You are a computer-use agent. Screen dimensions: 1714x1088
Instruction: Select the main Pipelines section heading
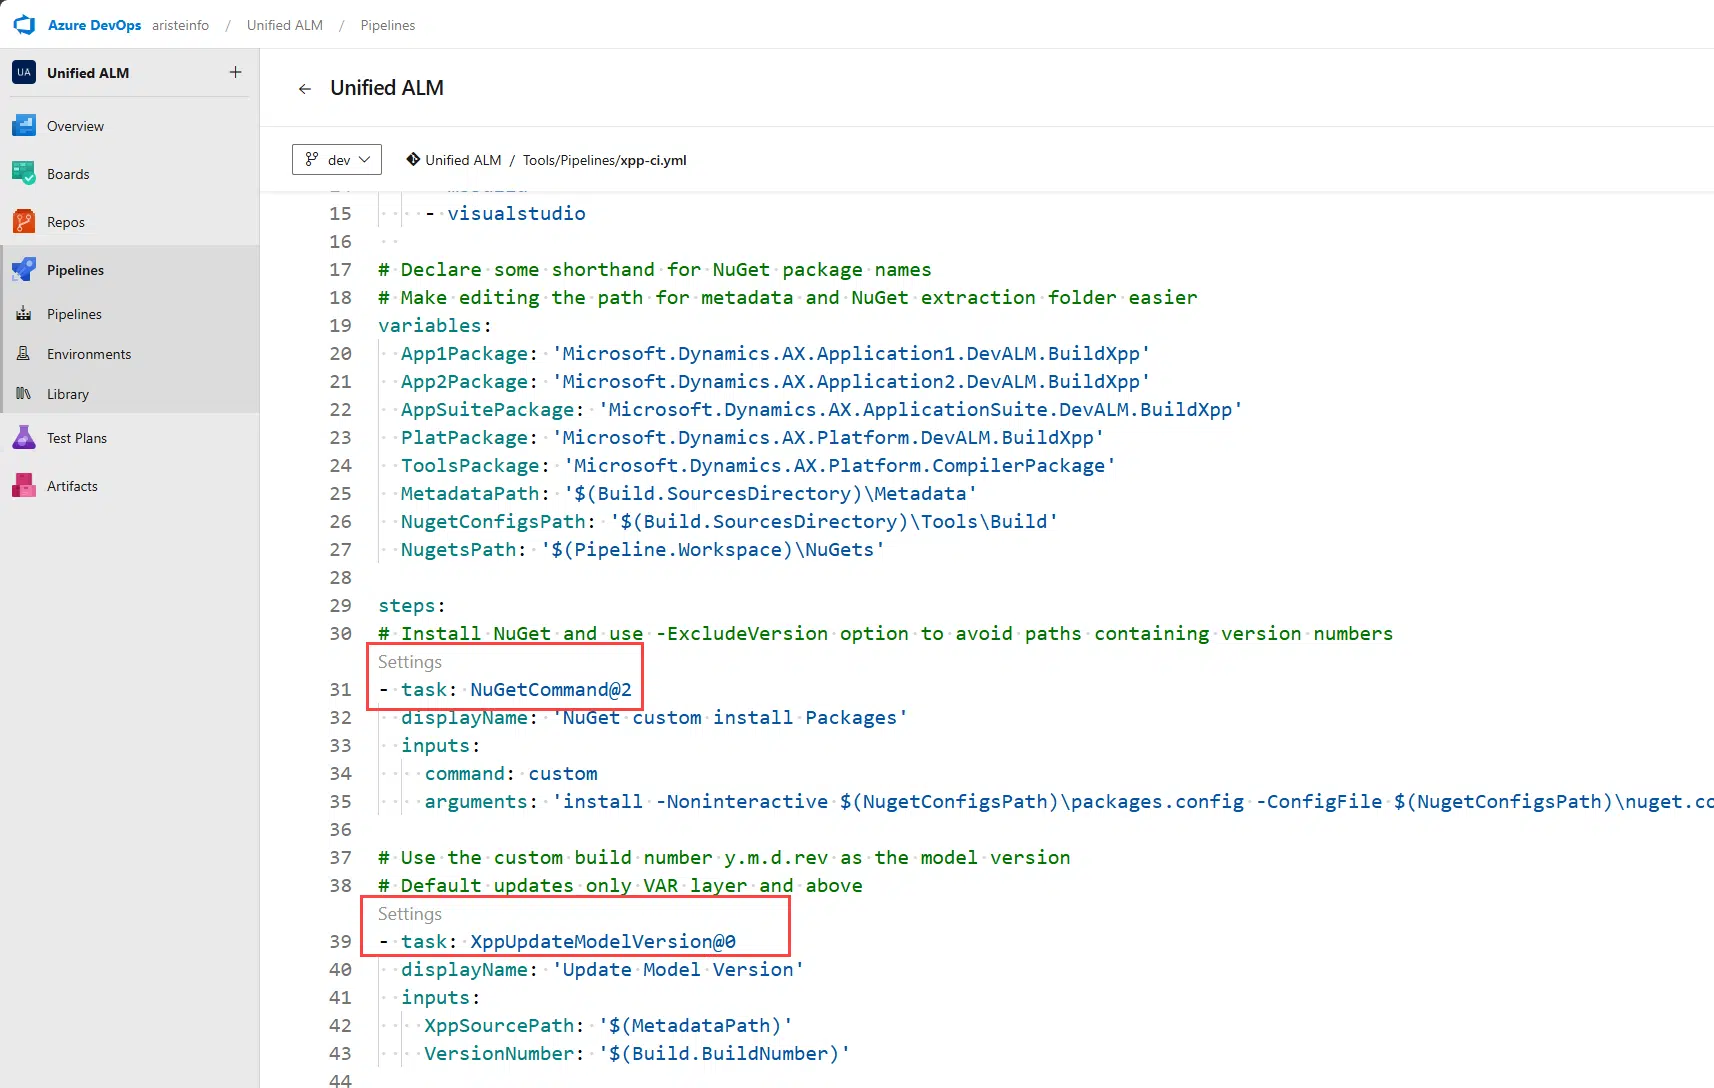click(75, 270)
